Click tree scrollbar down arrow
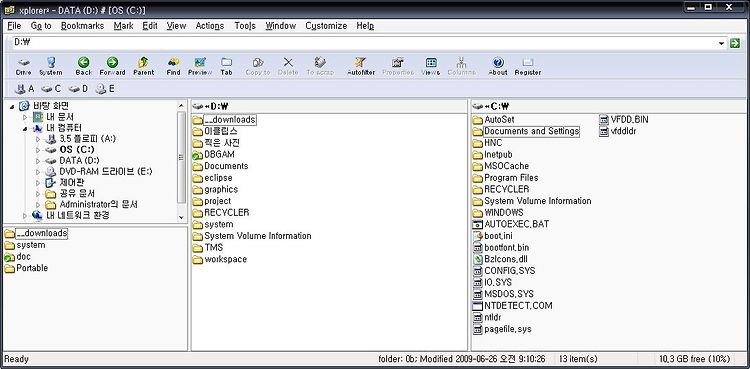Screen dimensions: 750x369 coord(181,217)
